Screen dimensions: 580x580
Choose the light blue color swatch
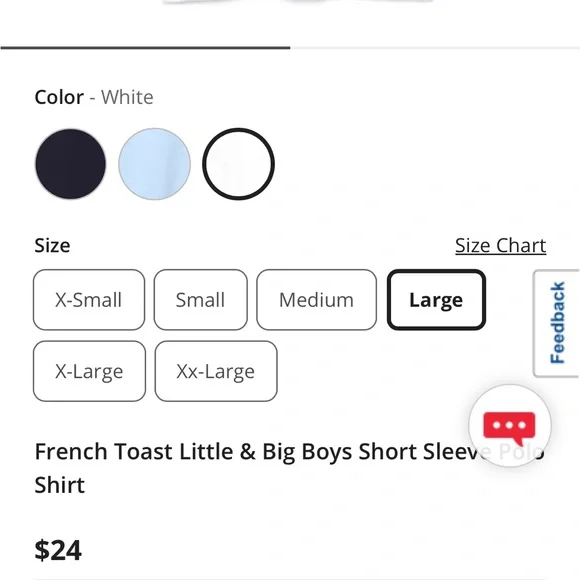[154, 164]
